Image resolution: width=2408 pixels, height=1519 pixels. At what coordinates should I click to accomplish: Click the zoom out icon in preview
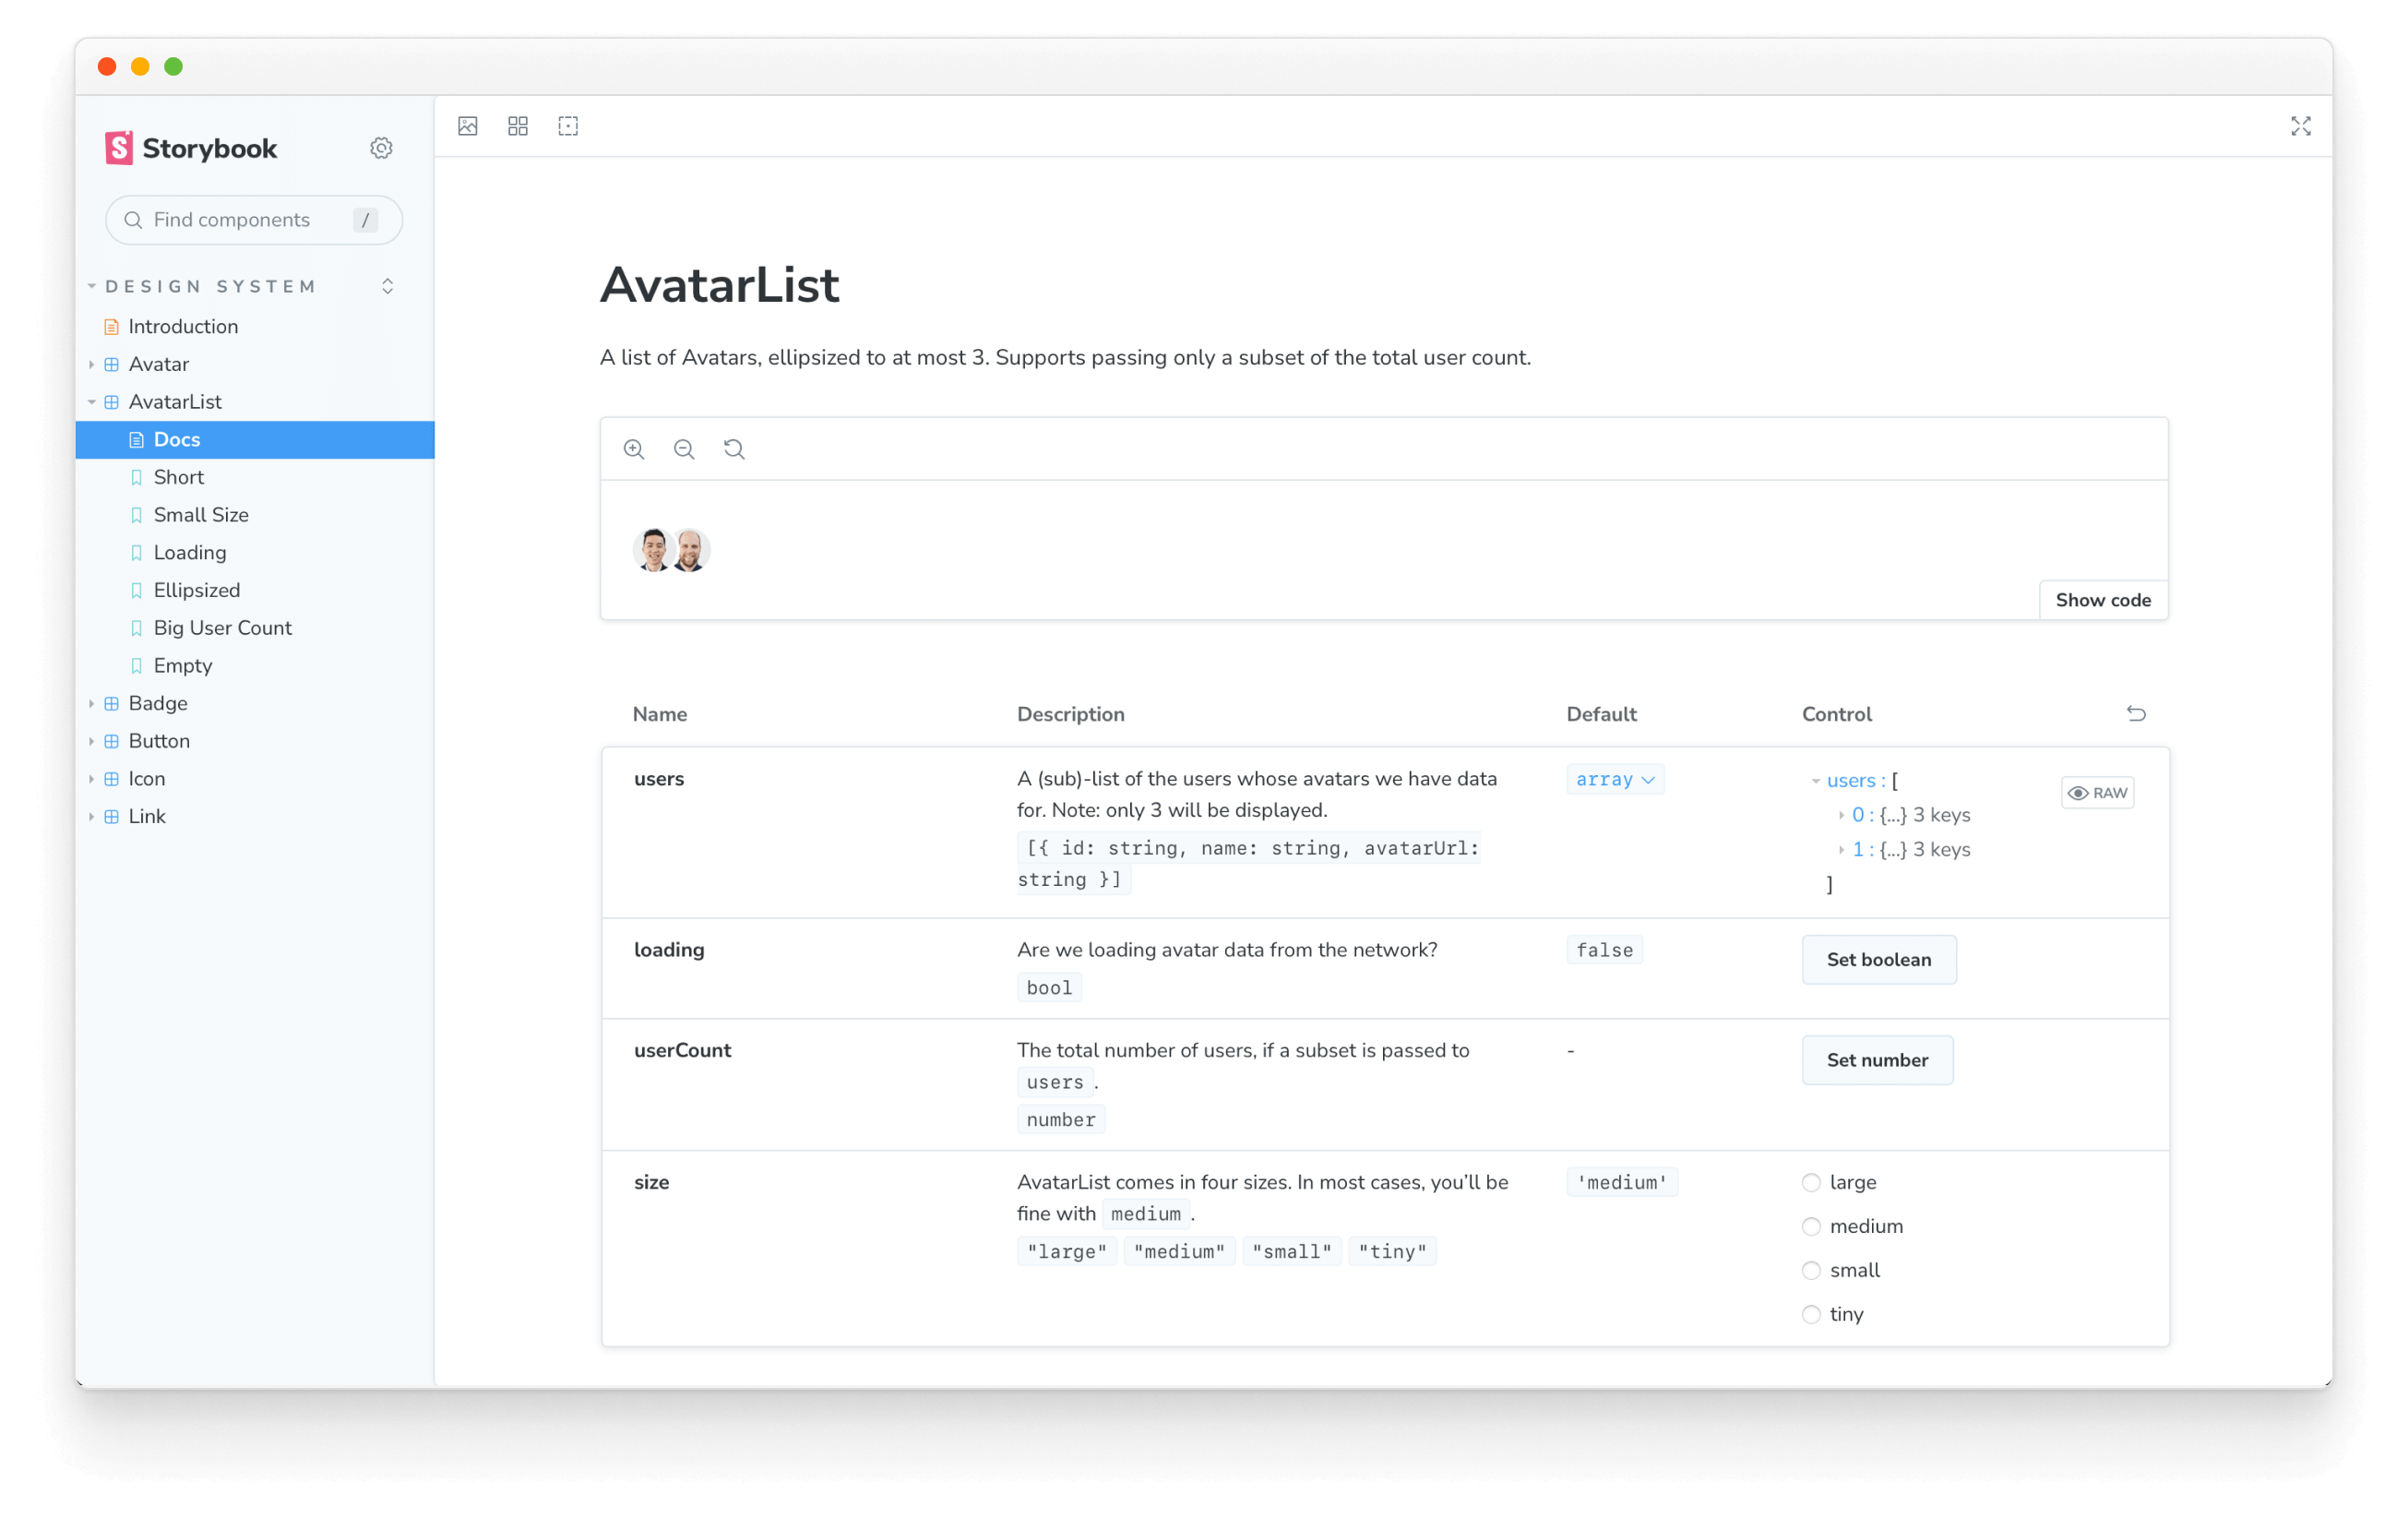point(684,449)
